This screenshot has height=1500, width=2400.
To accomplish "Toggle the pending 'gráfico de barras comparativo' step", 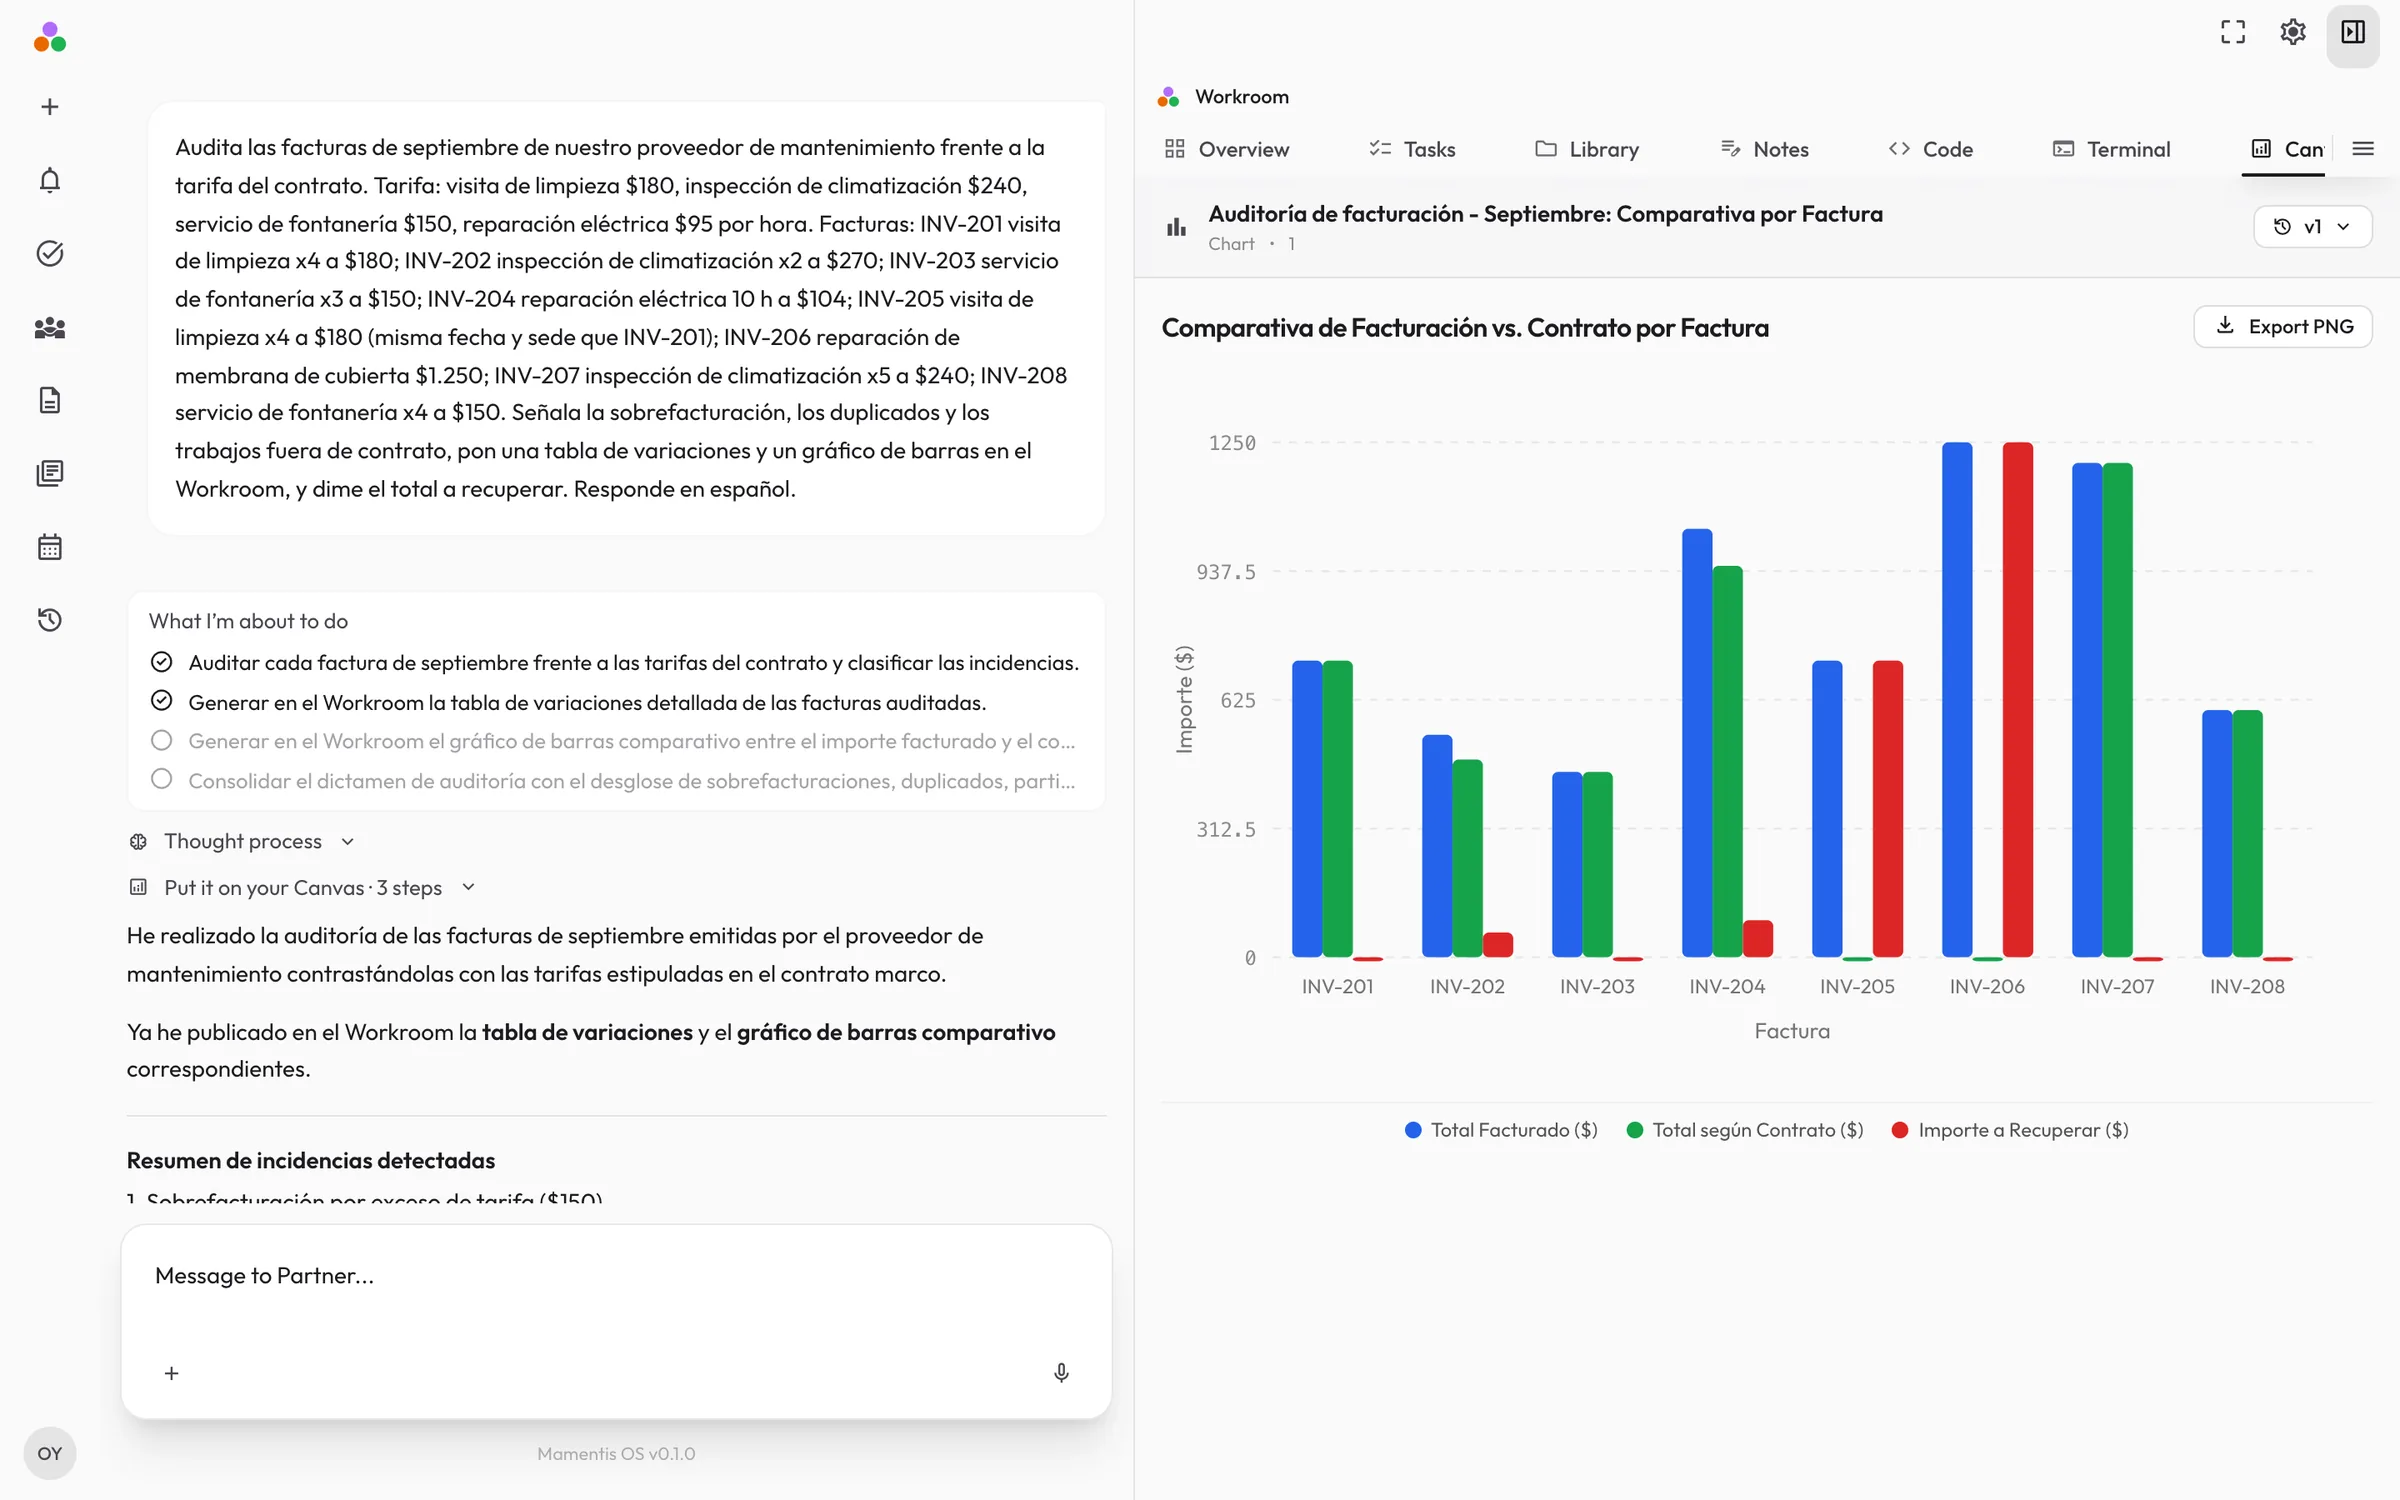I will click(x=161, y=740).
